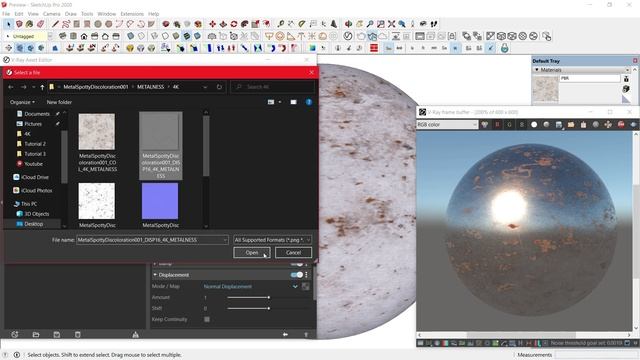This screenshot has width=640, height=360.
Task: Open the Displacement section options kebab menu
Action: (307, 275)
